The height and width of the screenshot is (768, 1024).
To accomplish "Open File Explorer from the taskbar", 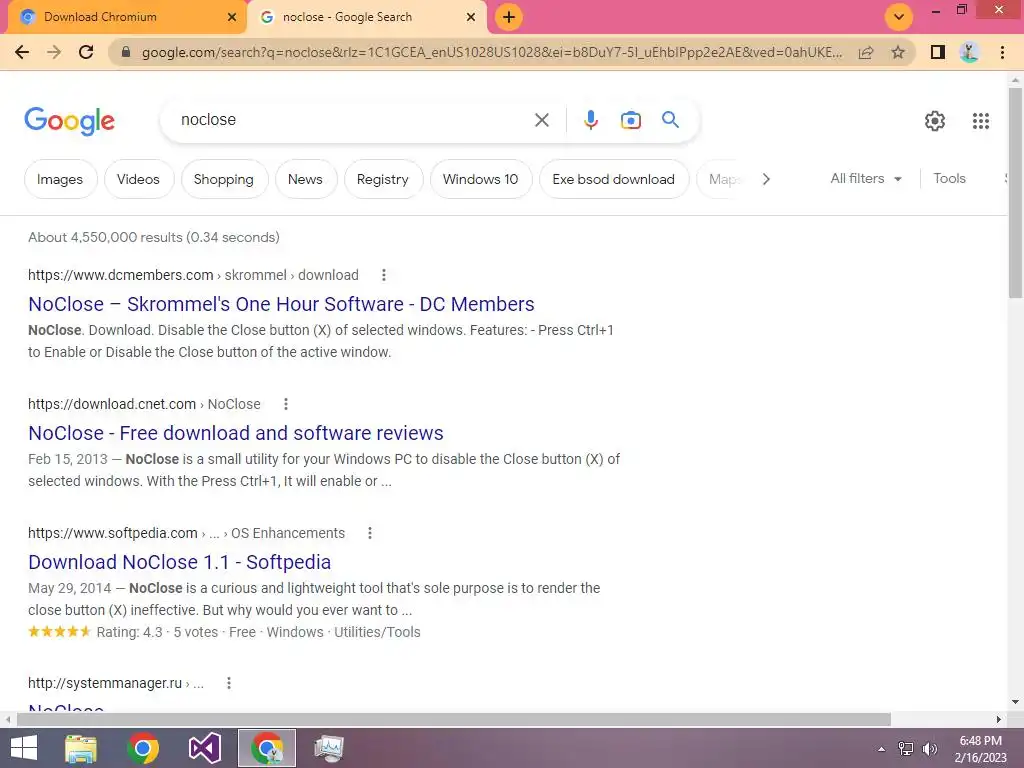I will [81, 748].
